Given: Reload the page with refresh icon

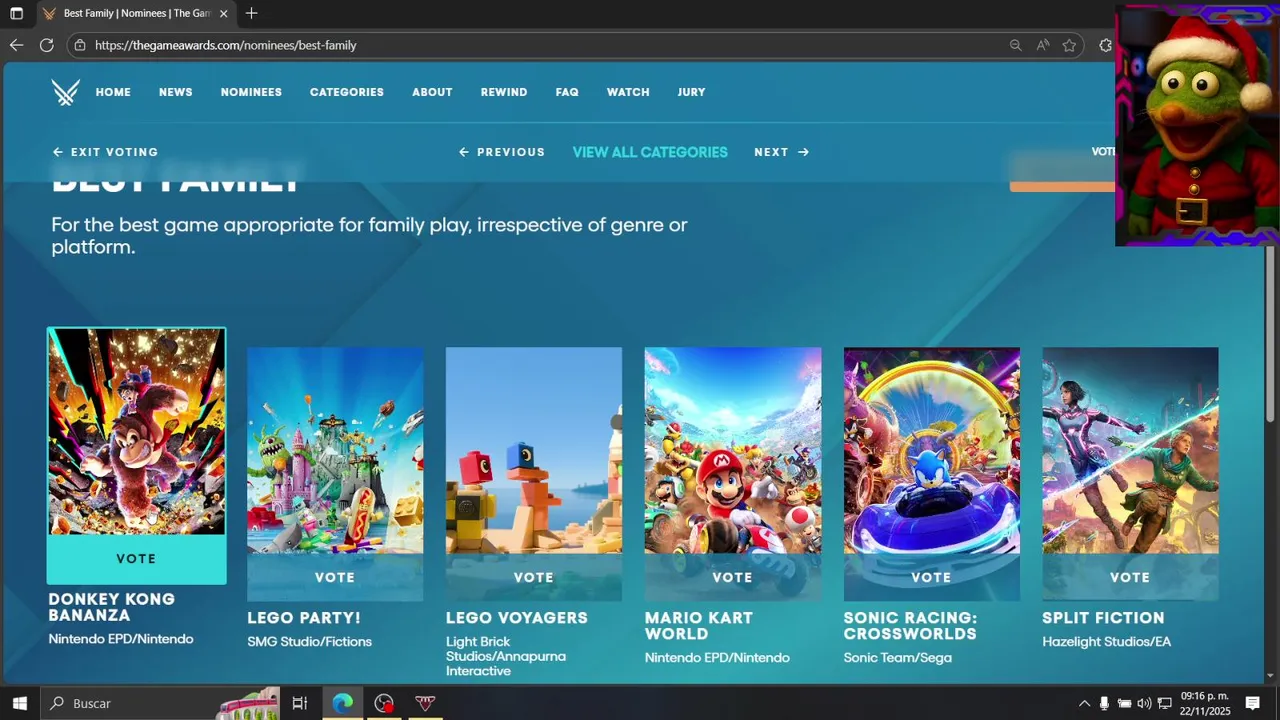Looking at the screenshot, I should point(46,45).
